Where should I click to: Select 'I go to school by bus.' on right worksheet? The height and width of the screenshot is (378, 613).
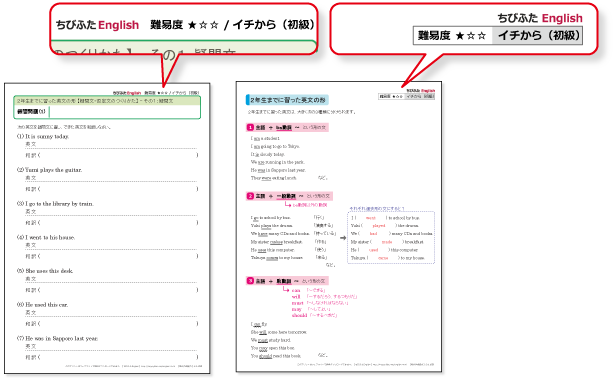[271, 218]
